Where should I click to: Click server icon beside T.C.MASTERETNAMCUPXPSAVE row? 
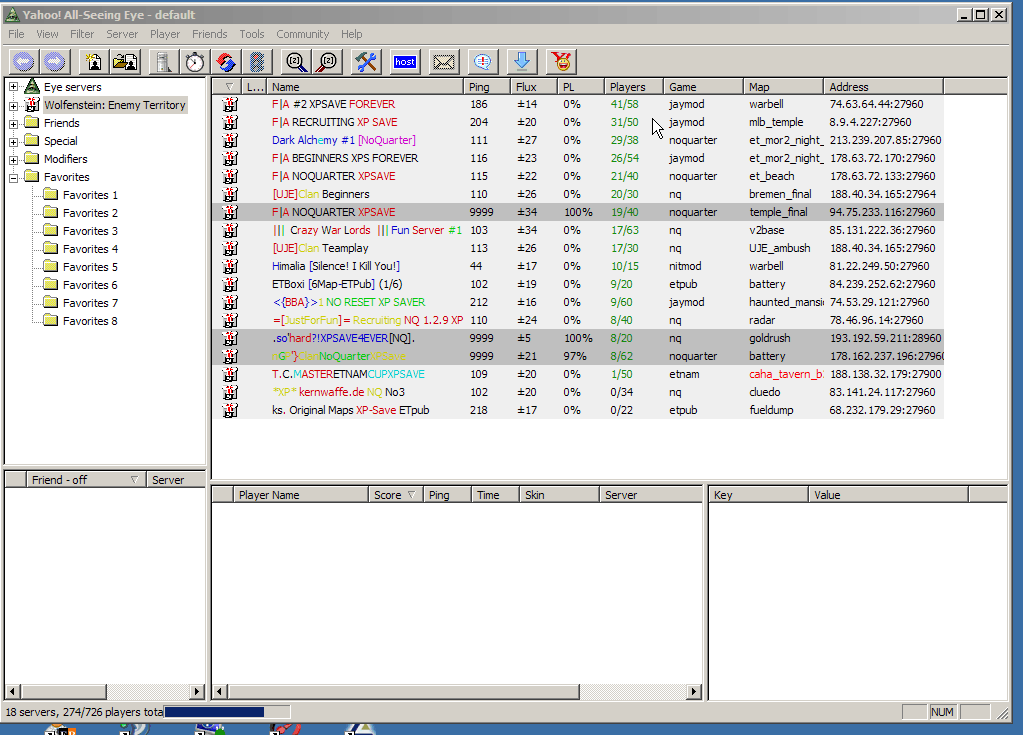230,374
